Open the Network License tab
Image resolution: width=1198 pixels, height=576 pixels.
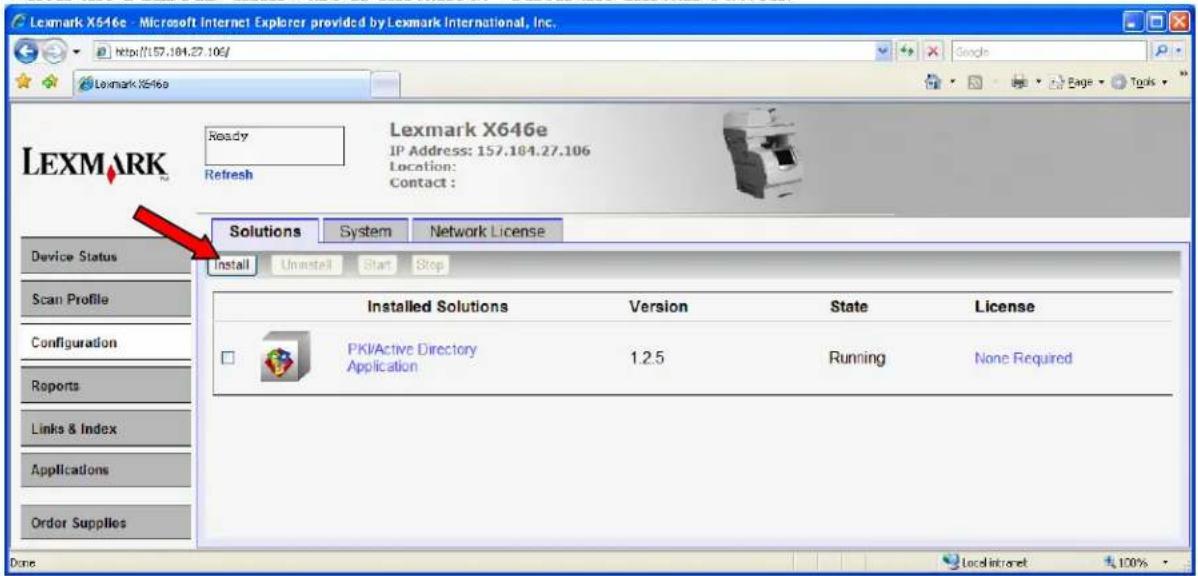487,231
